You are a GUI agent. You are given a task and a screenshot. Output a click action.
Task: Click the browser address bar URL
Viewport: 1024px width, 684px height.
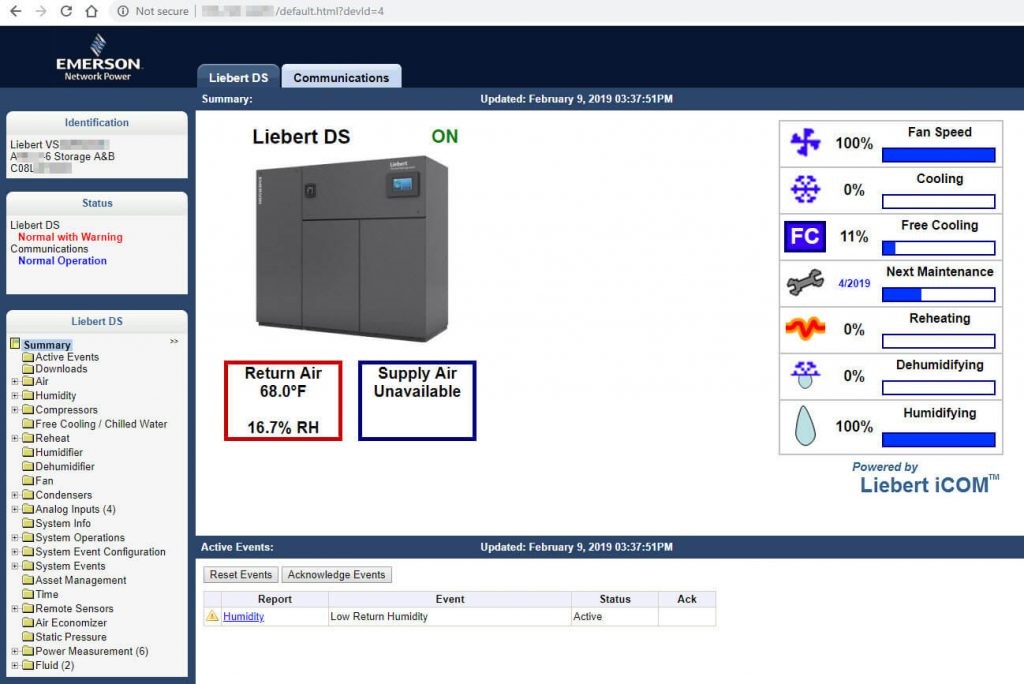point(293,11)
